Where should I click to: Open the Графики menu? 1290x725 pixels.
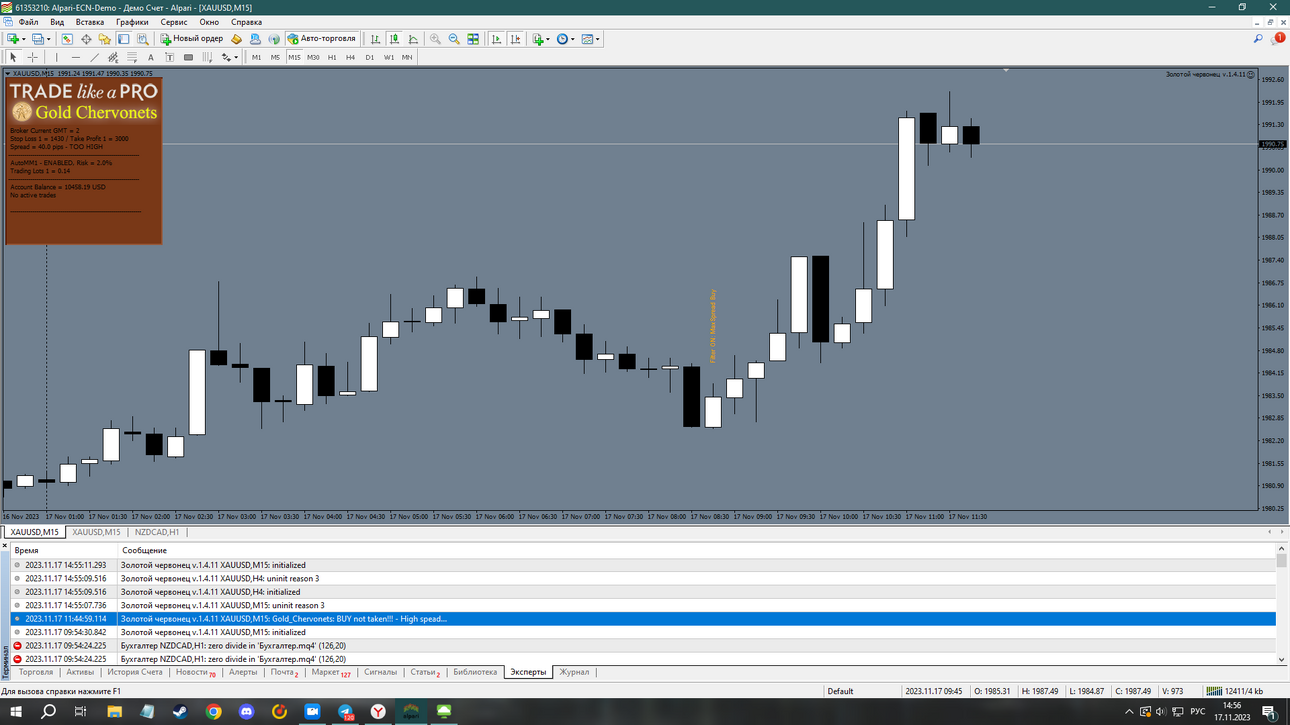(132, 22)
